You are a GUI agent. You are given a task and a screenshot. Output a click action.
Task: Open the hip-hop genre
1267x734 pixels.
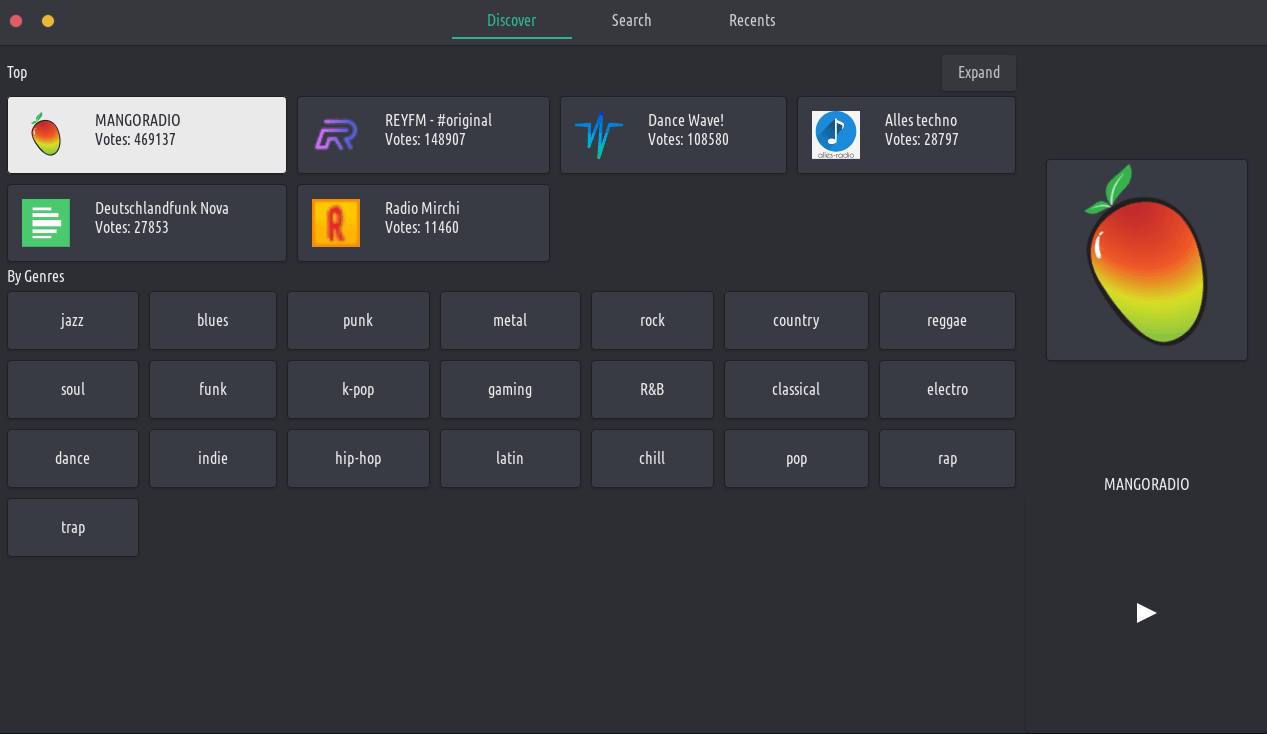(x=358, y=459)
